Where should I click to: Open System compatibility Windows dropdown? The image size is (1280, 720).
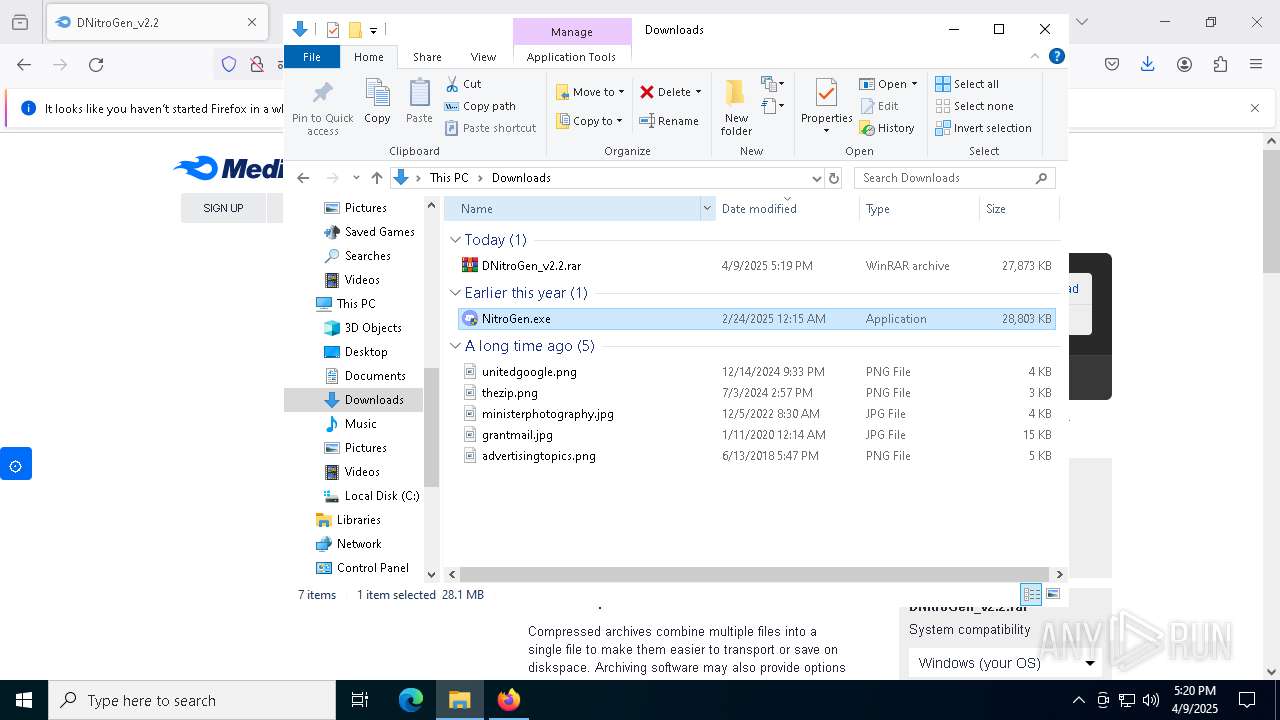click(x=1006, y=663)
